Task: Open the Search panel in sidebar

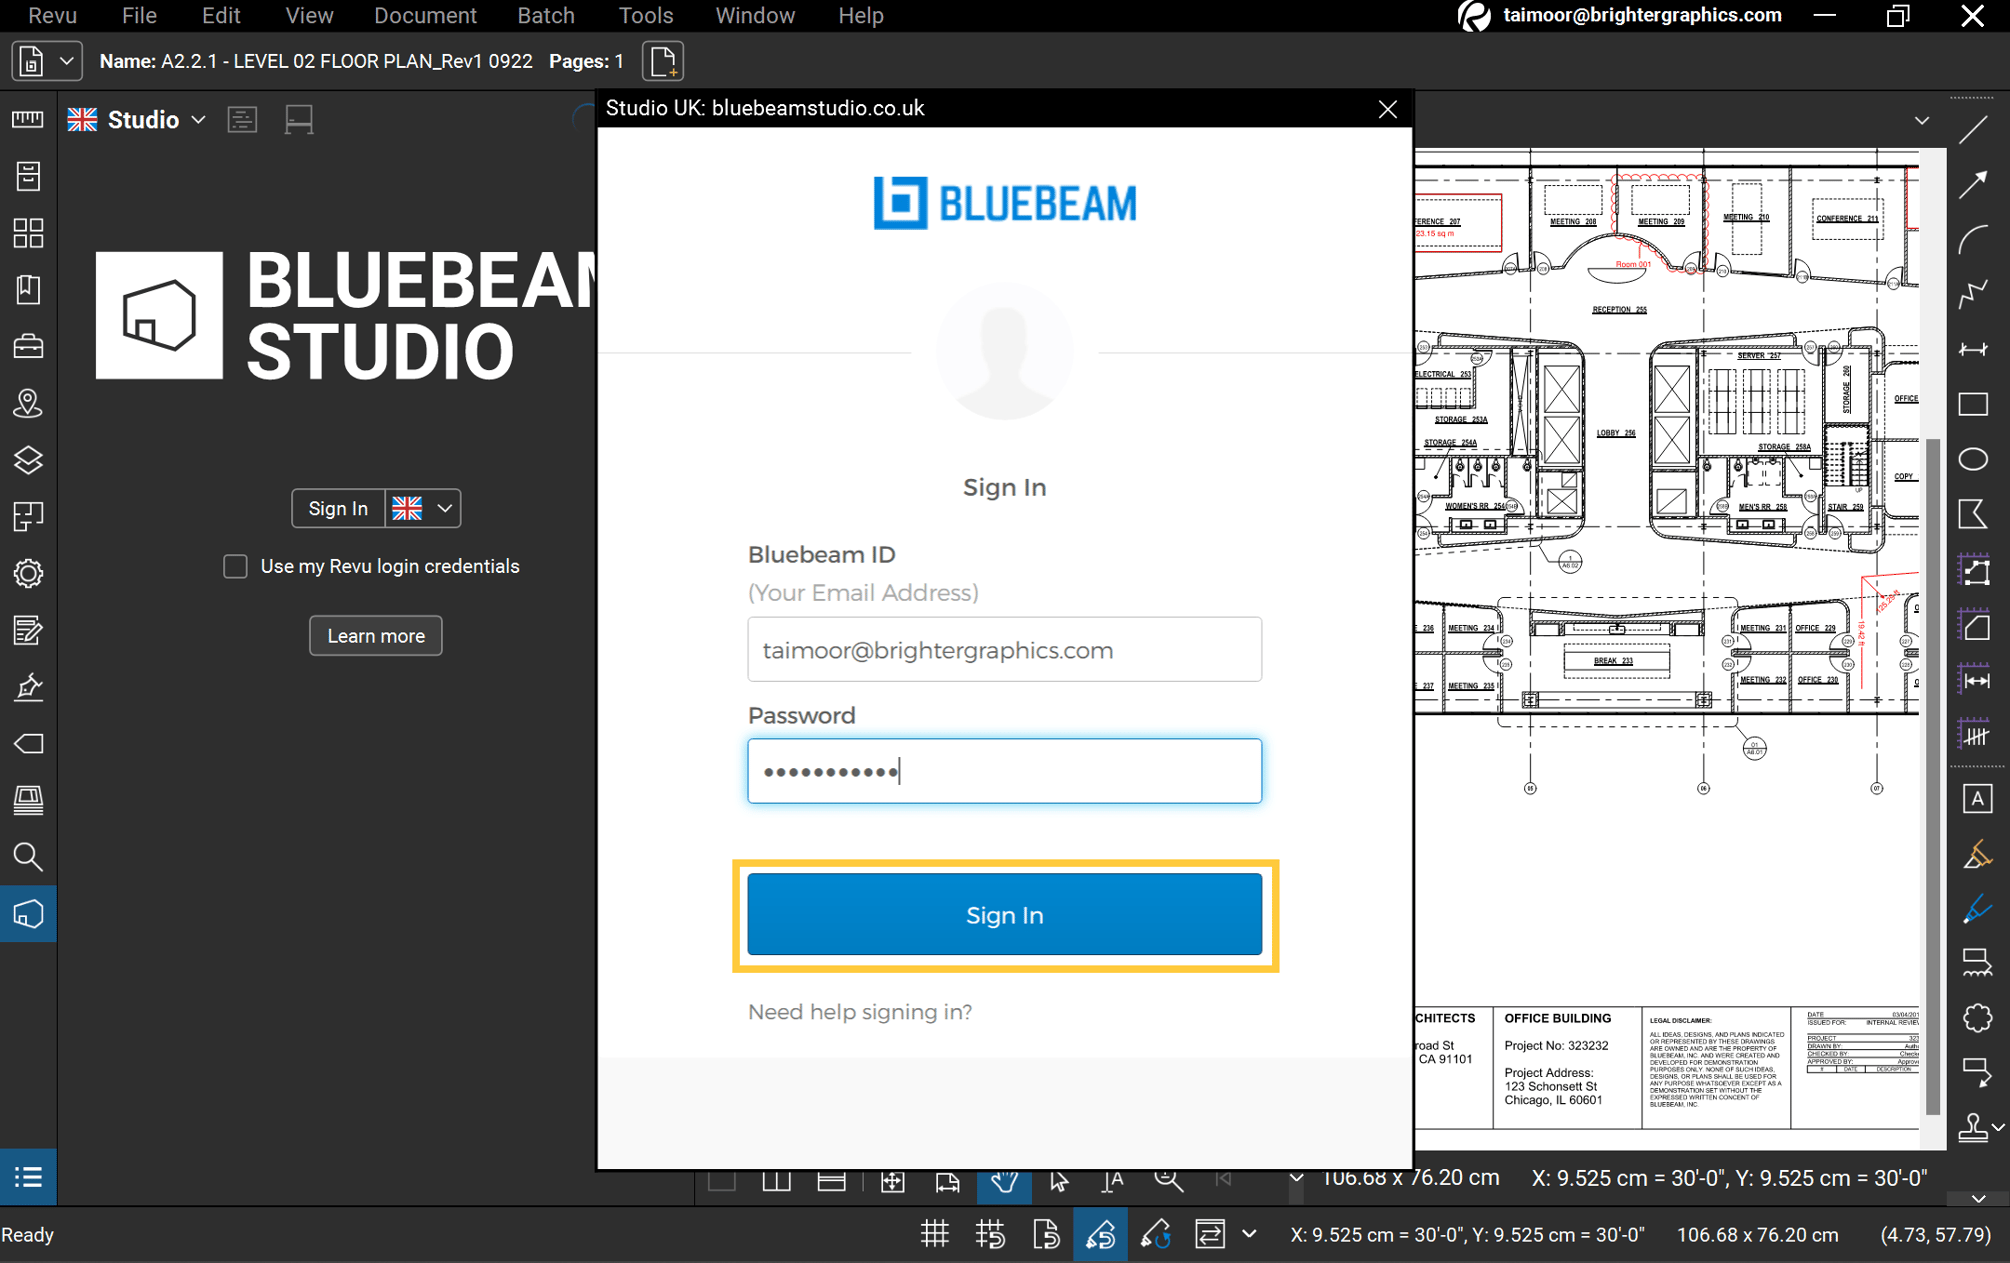Action: (28, 857)
